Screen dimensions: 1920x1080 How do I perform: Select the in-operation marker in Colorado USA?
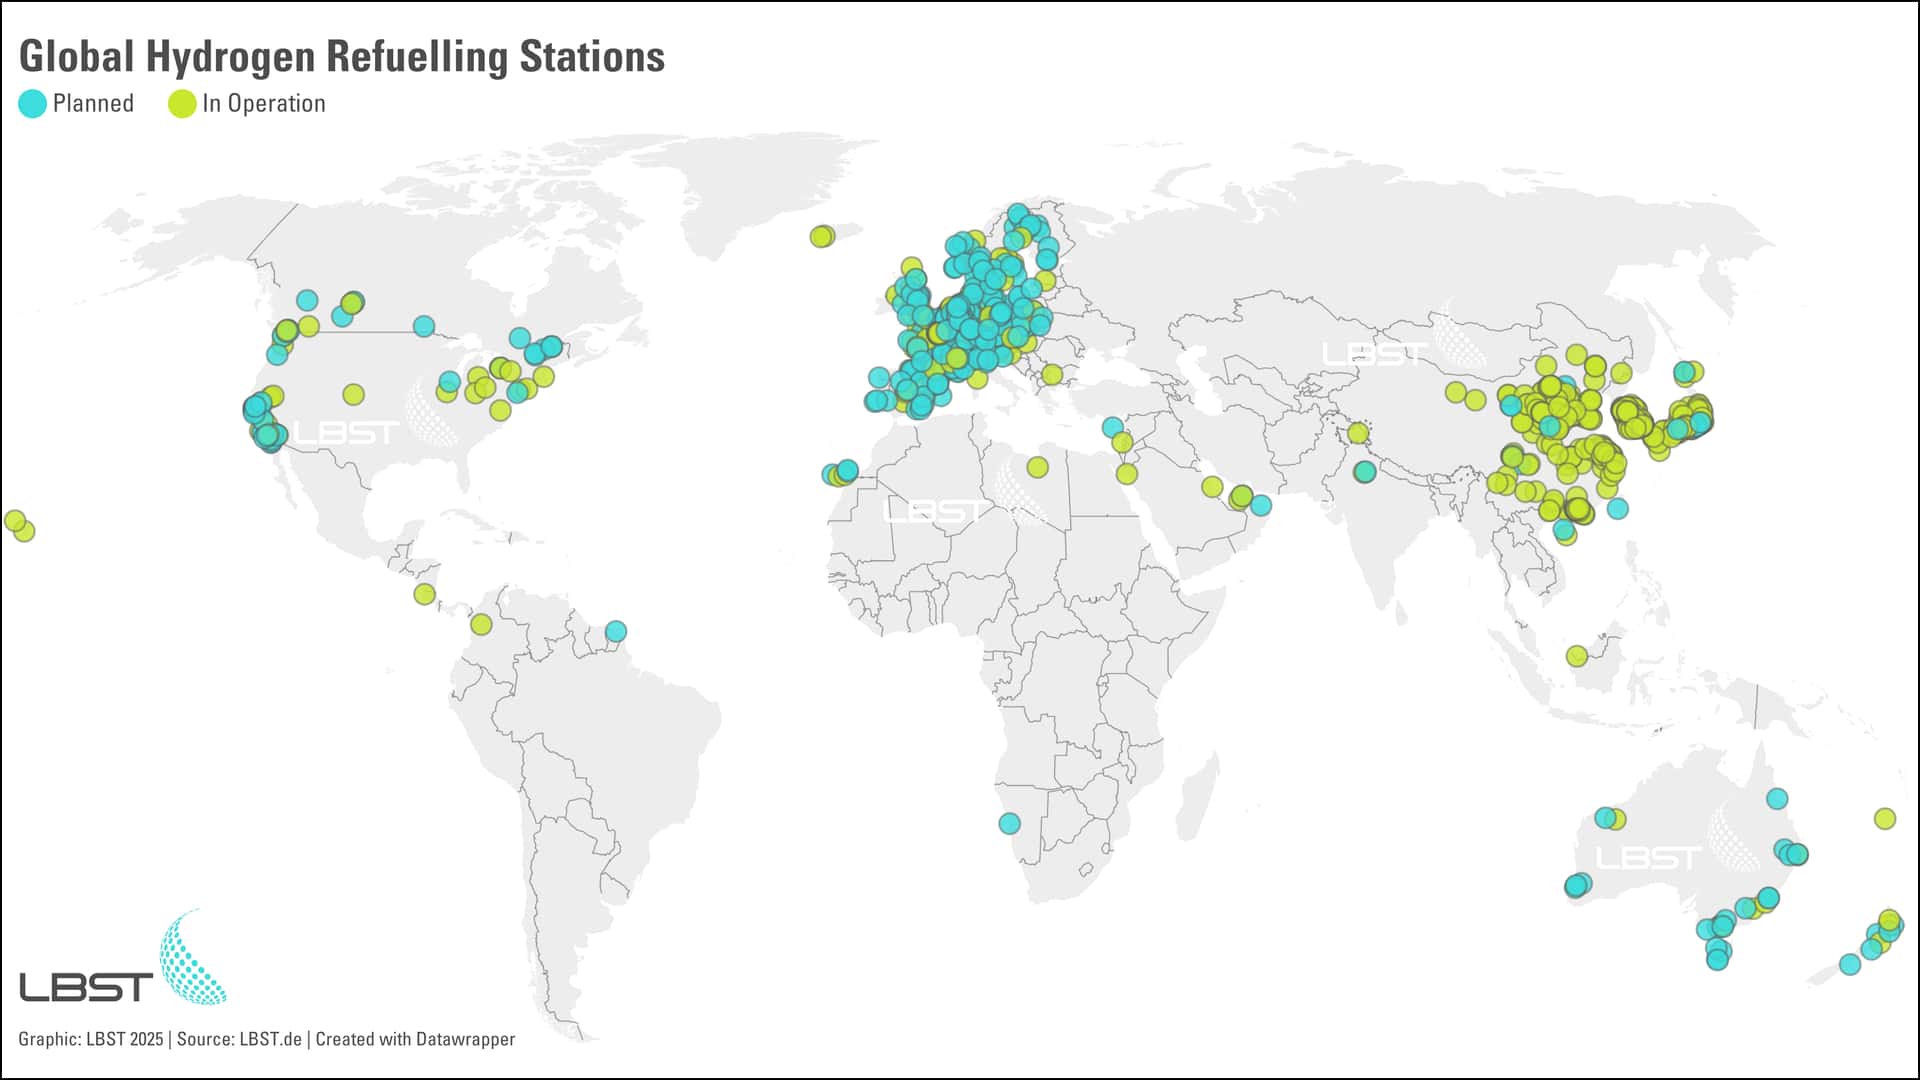pyautogui.click(x=353, y=394)
